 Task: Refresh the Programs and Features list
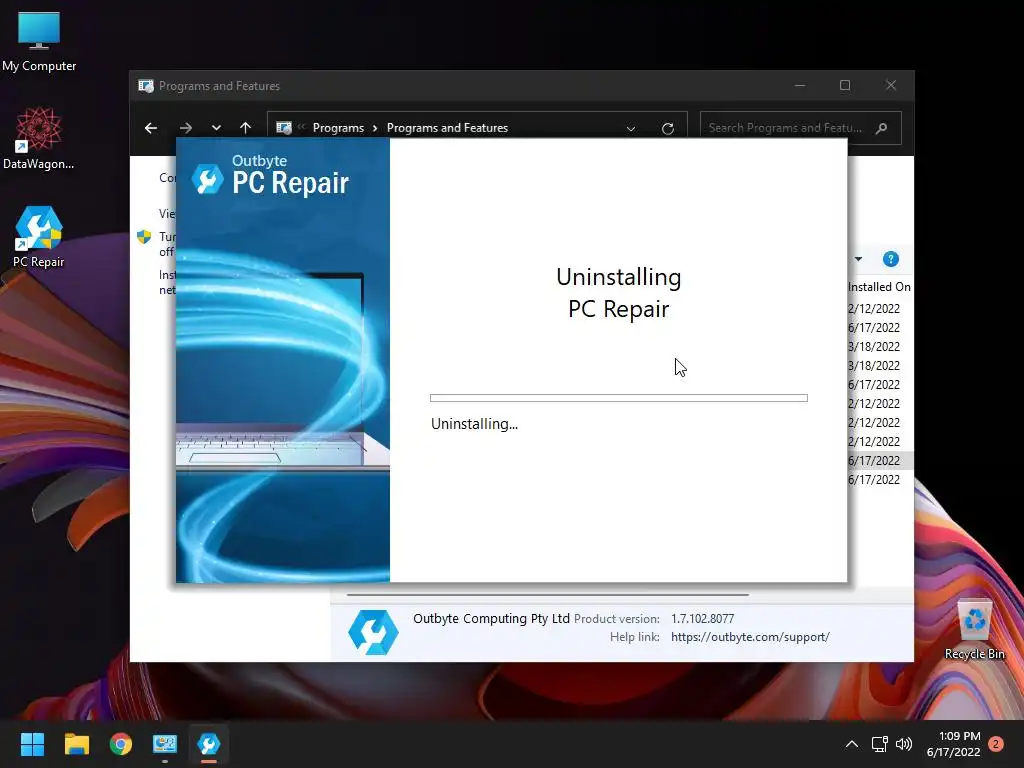[x=667, y=128]
